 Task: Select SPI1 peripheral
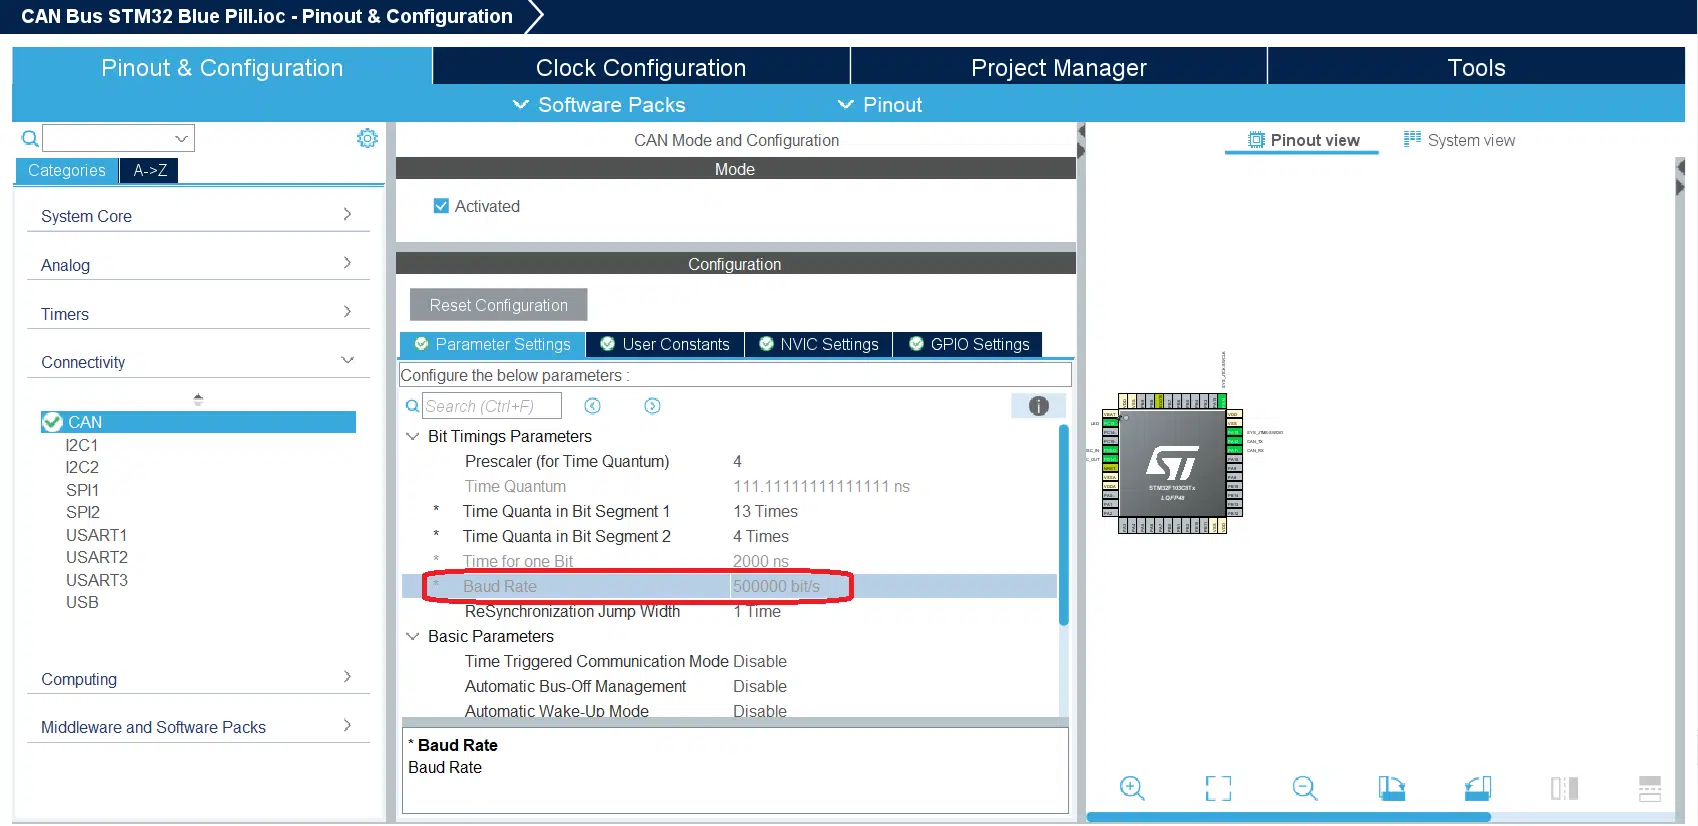82,490
